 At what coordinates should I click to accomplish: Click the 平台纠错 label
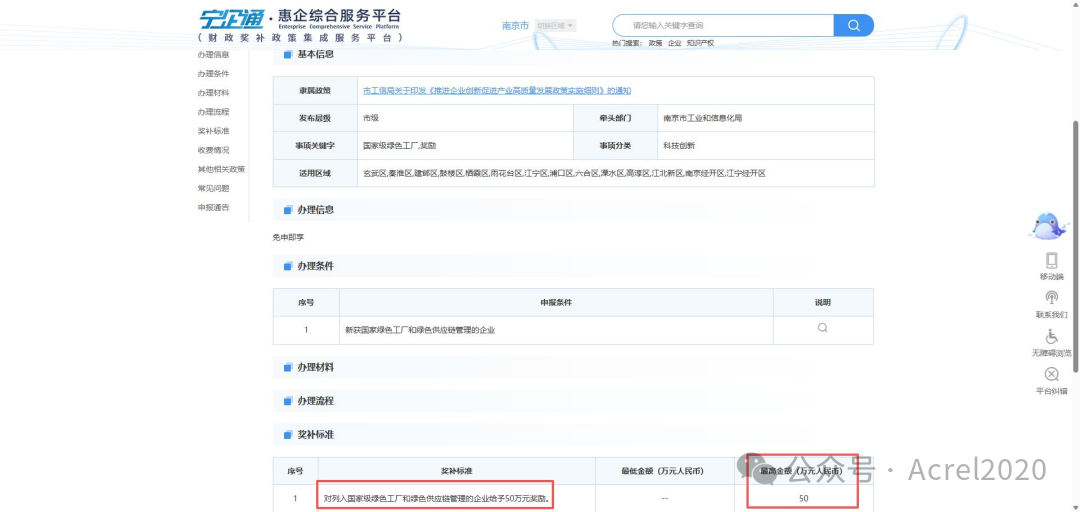tap(1051, 391)
